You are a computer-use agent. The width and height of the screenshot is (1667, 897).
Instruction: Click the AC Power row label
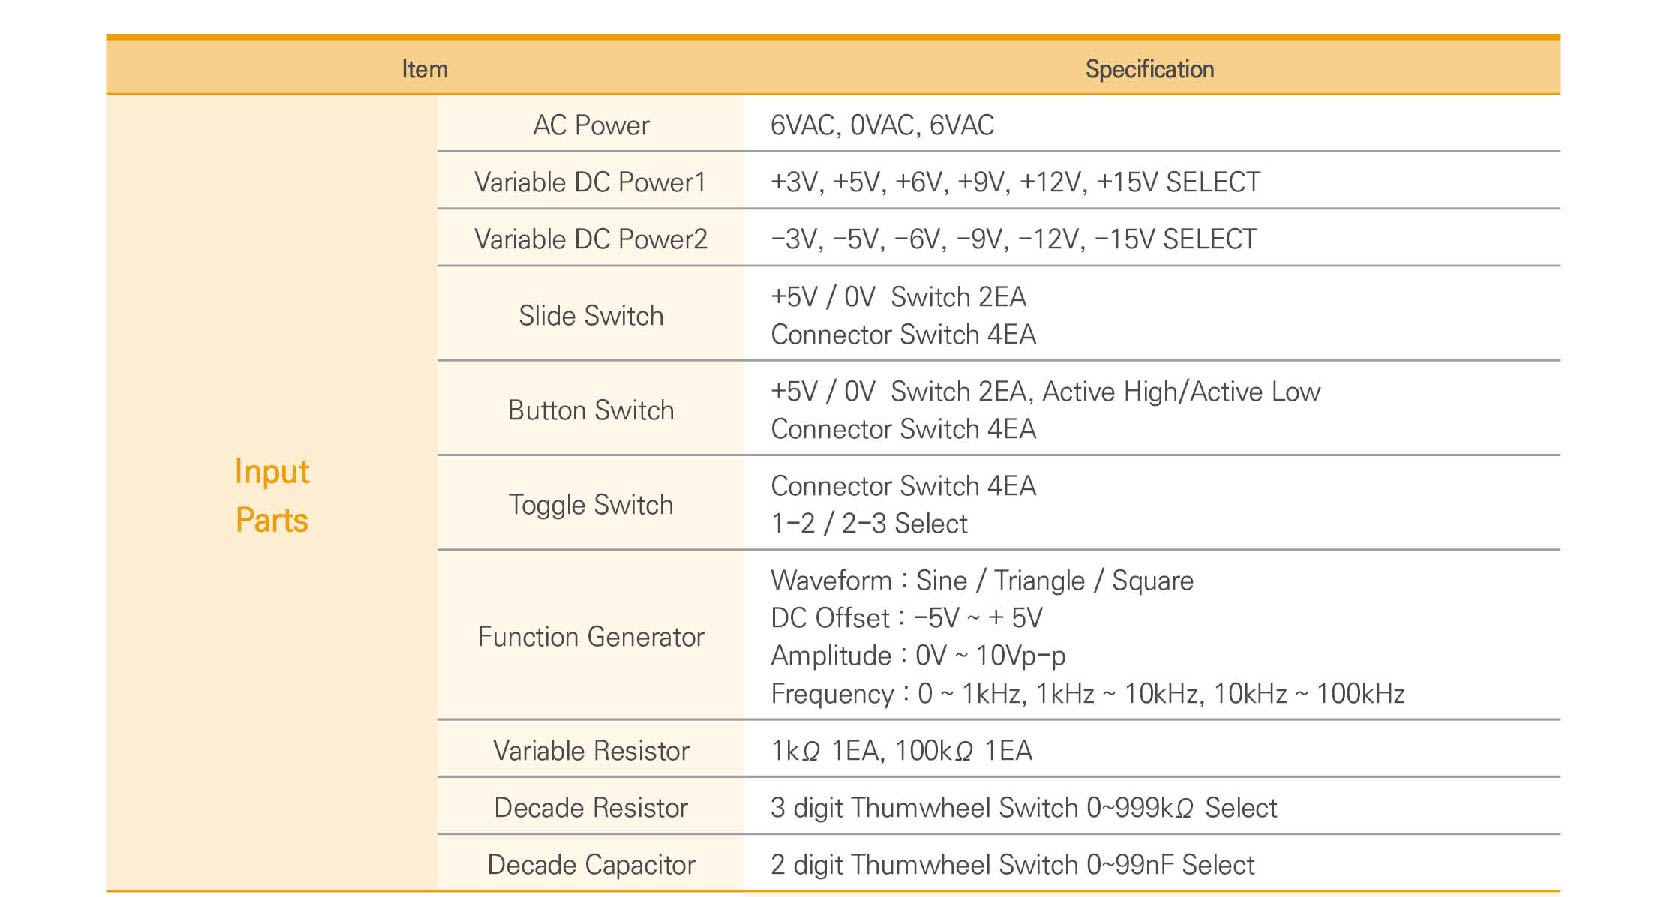pos(591,125)
